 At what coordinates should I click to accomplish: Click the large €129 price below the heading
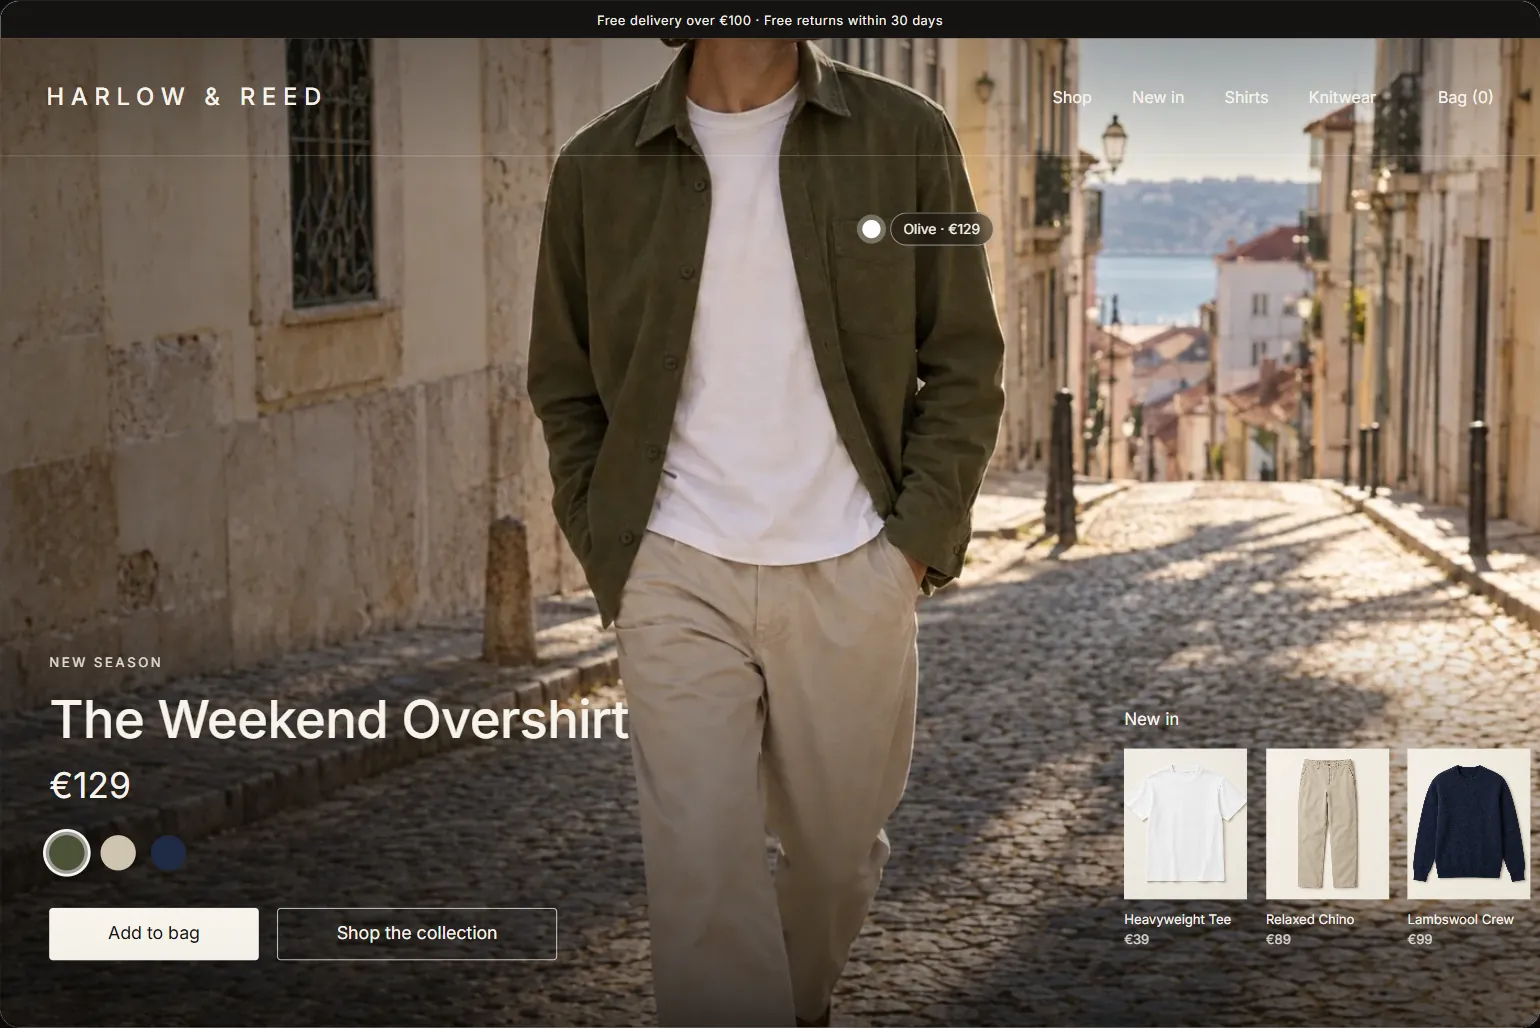point(90,786)
